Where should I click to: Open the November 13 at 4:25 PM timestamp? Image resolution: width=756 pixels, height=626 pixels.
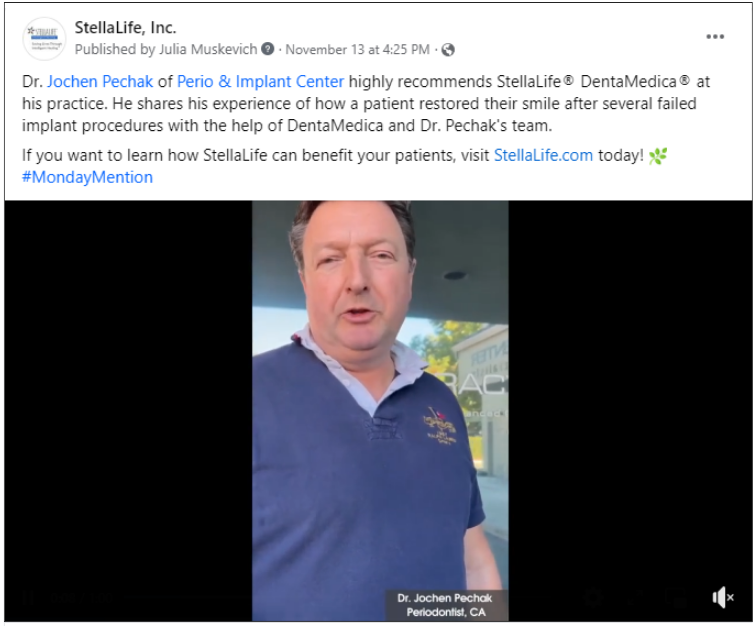[357, 50]
